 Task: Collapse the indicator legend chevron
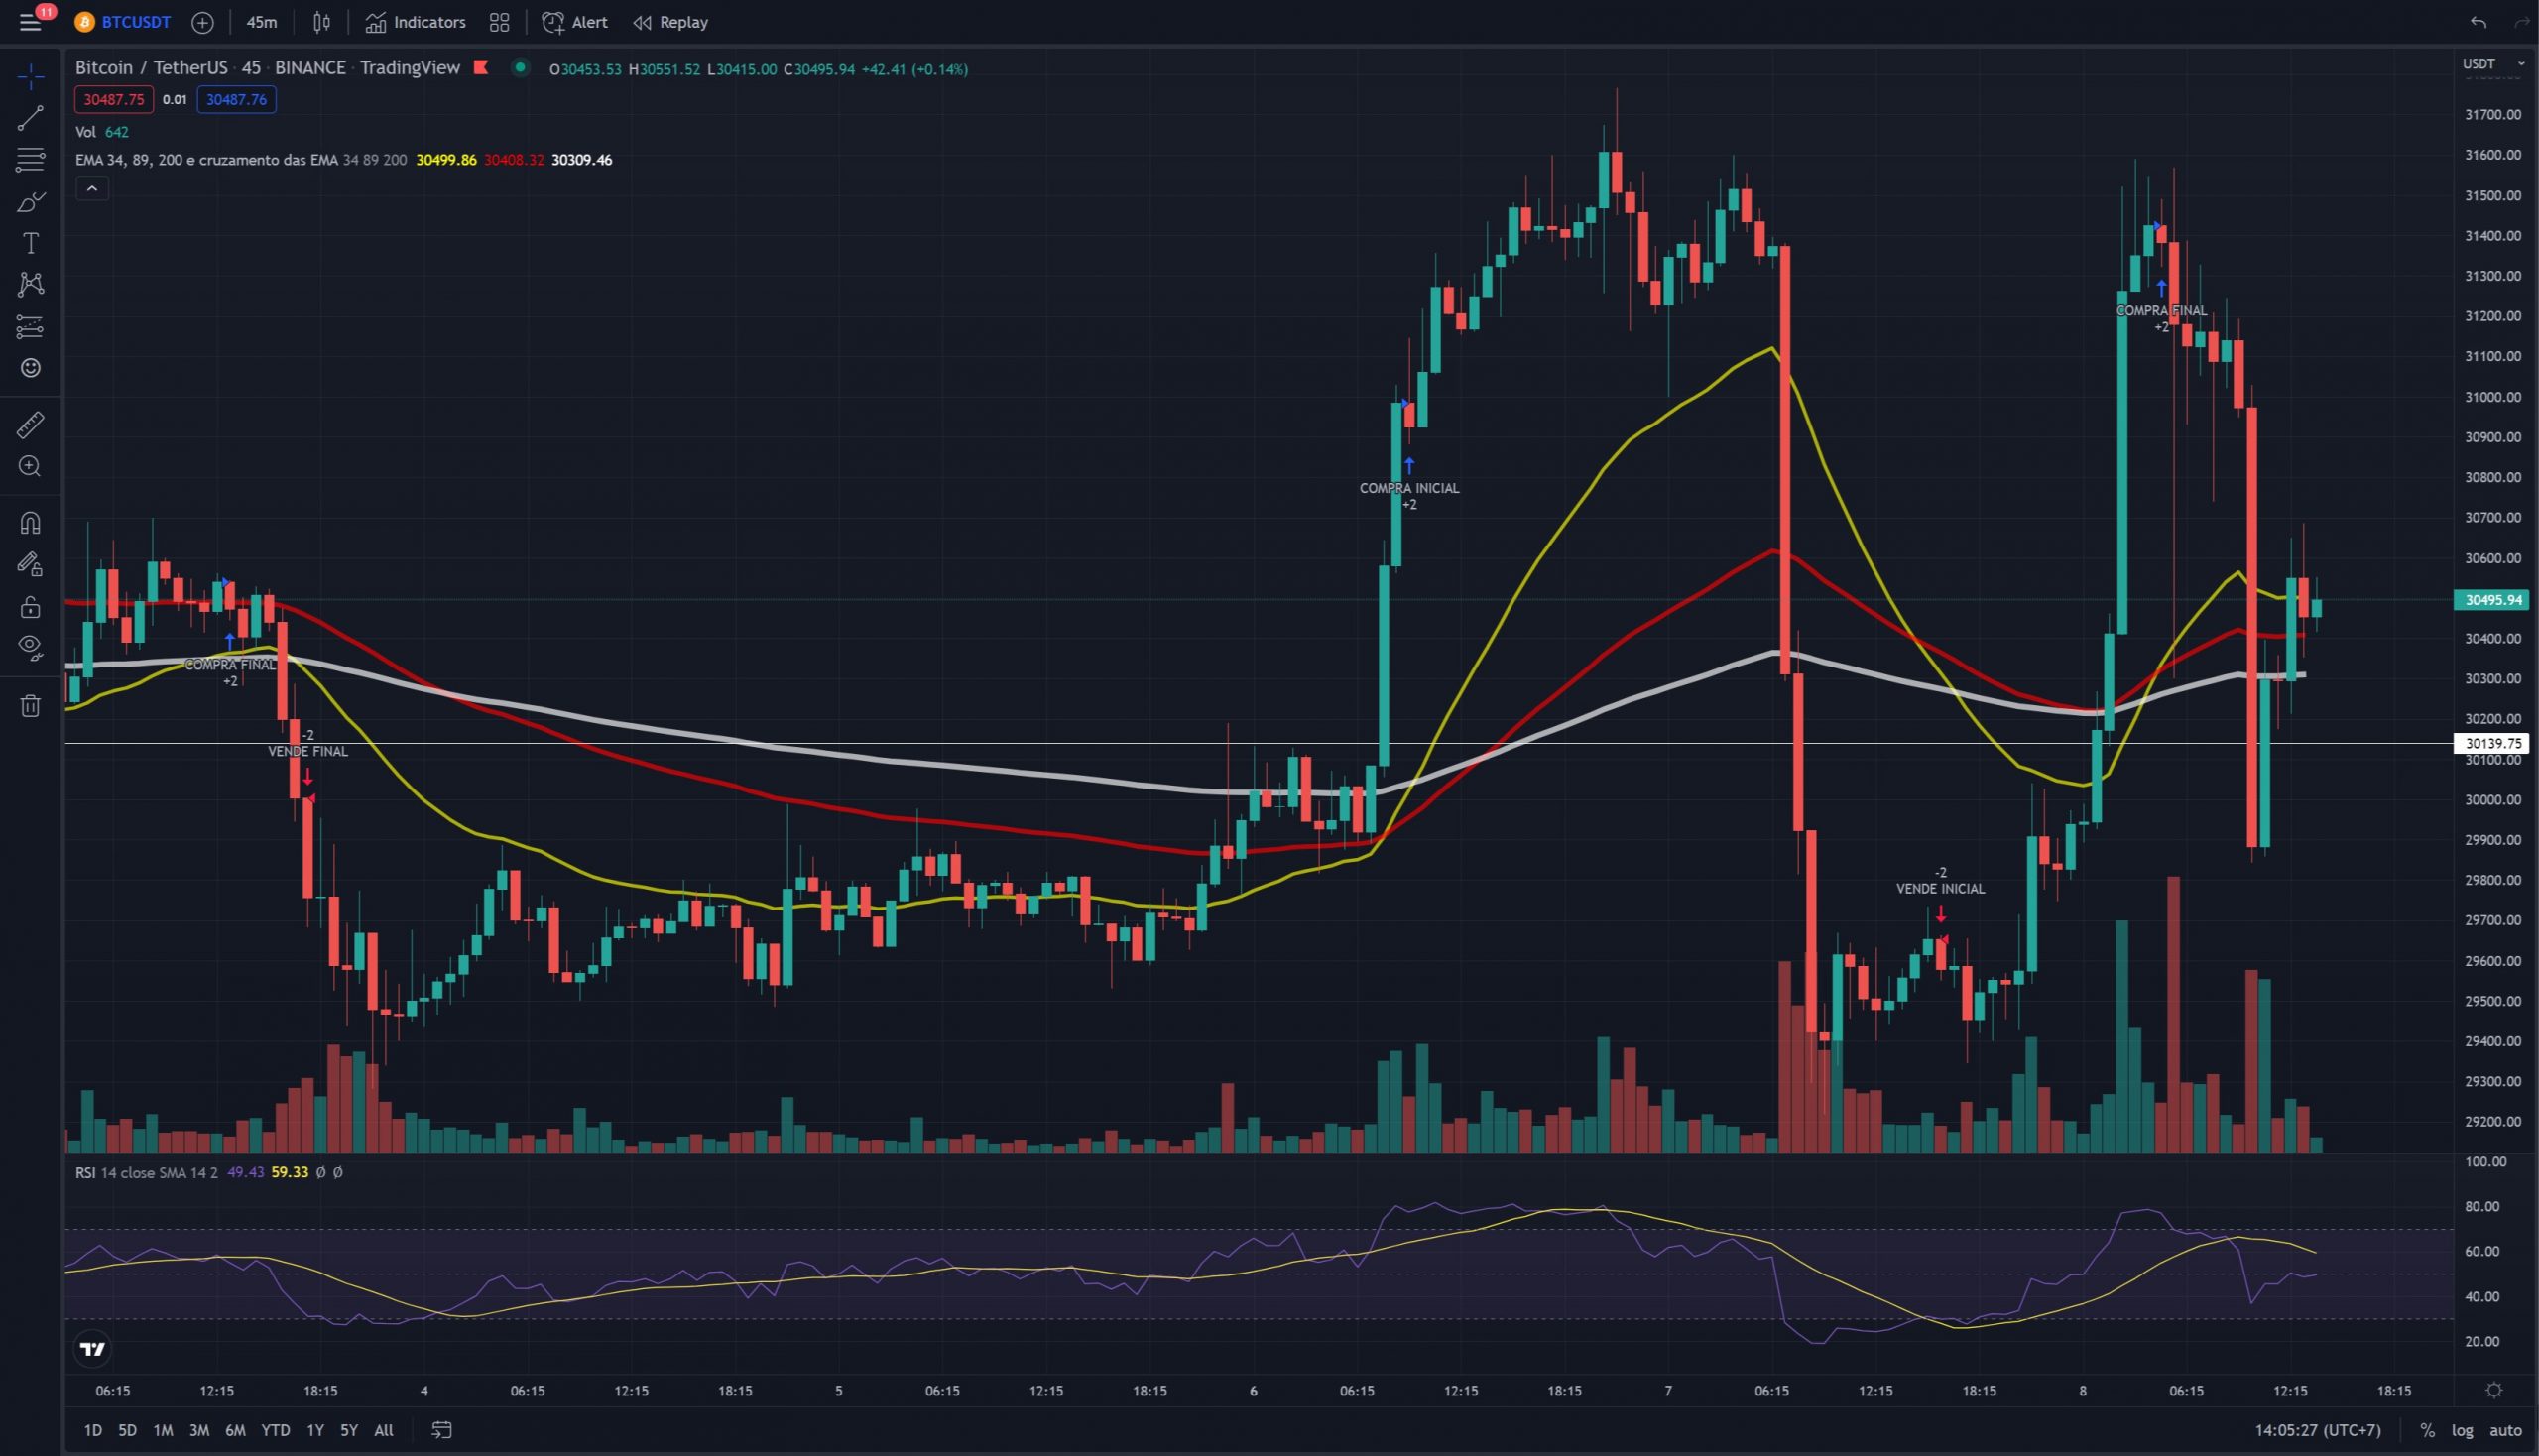92,188
